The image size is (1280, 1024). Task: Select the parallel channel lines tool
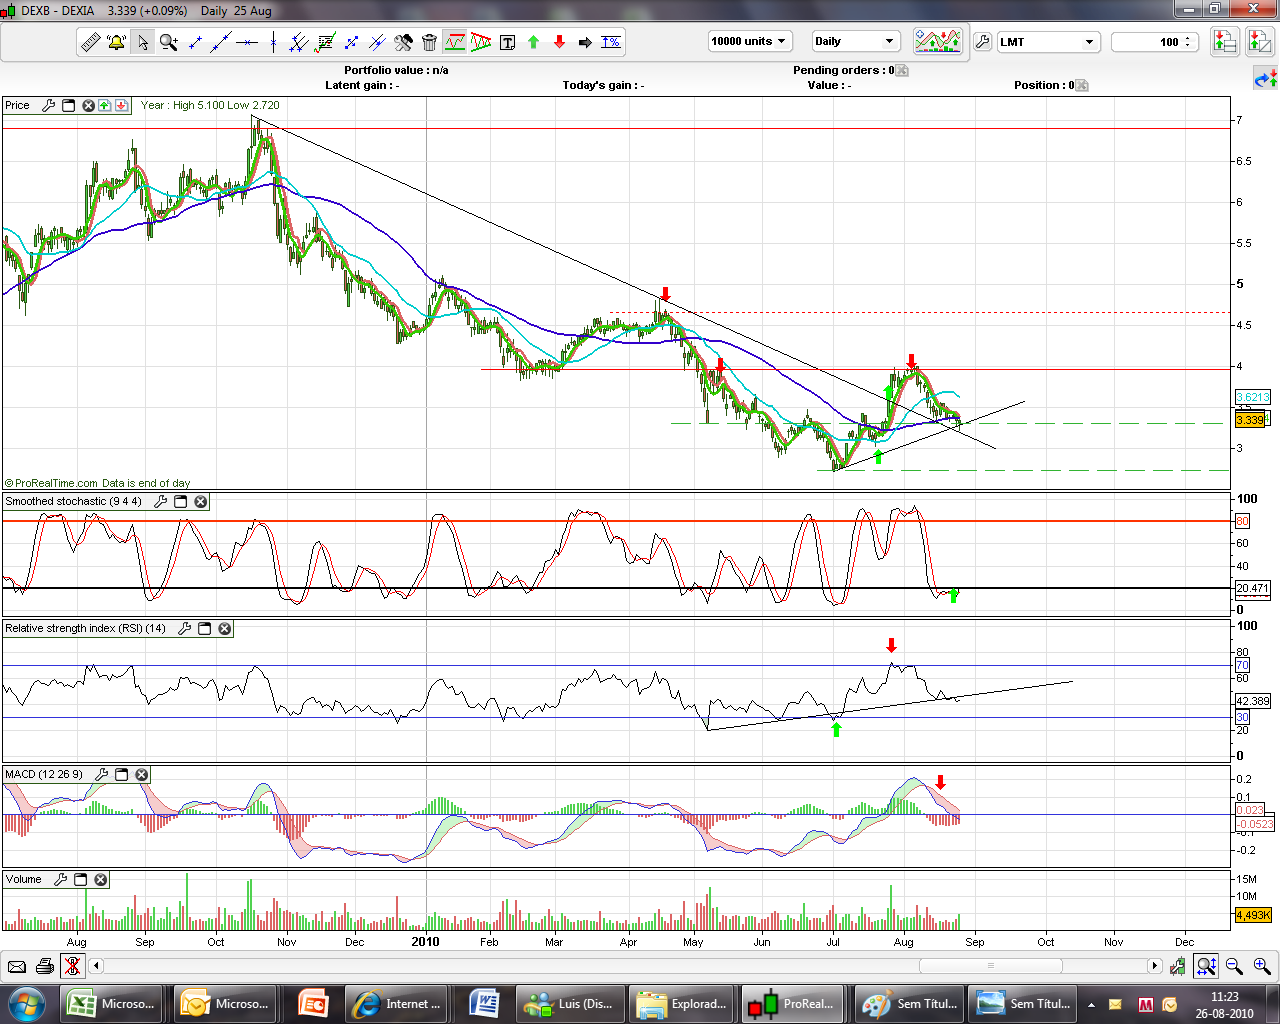[x=298, y=42]
